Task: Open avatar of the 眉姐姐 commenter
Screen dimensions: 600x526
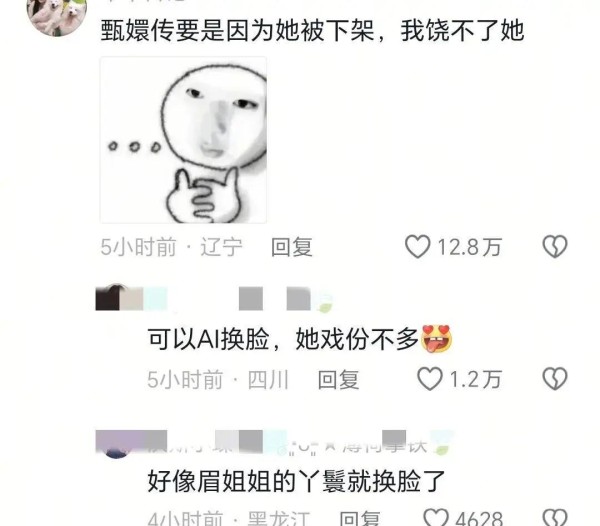Action: click(119, 445)
